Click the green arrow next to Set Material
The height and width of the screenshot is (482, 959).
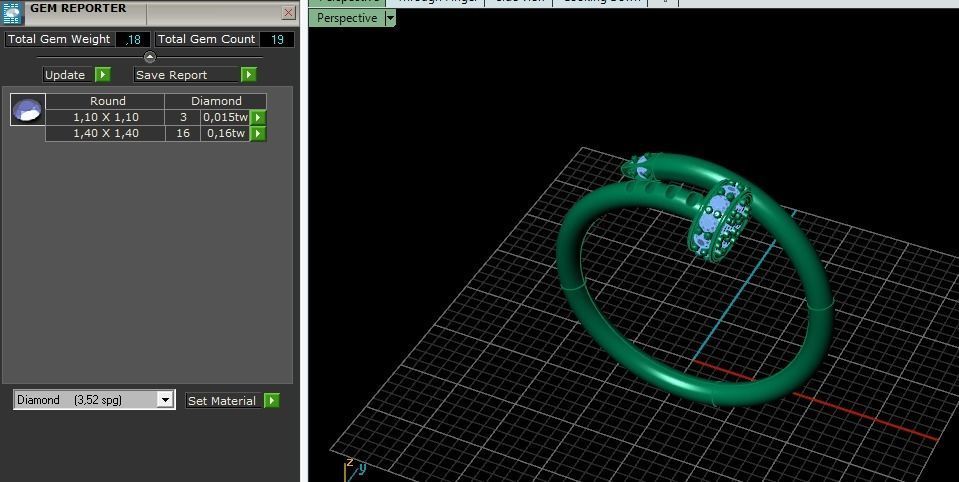pyautogui.click(x=272, y=401)
